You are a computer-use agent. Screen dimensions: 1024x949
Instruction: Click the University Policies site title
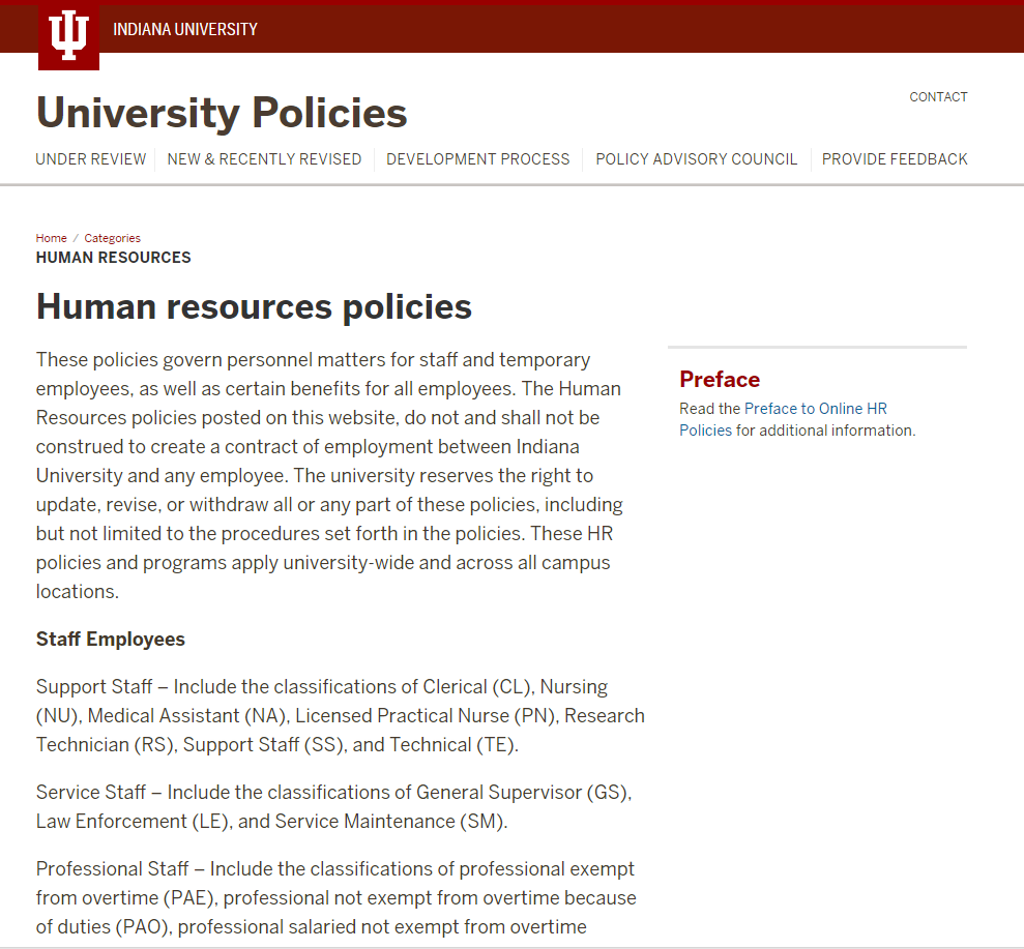click(221, 112)
